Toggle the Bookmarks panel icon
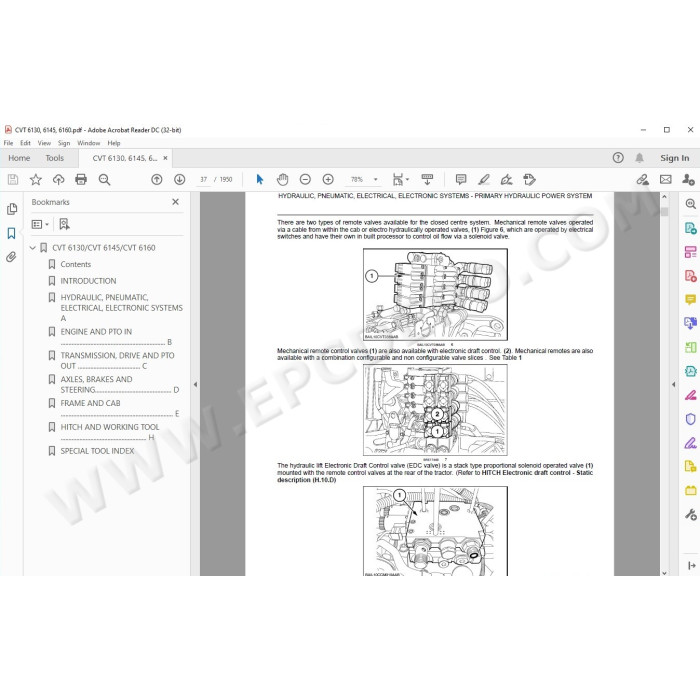 pos(12,233)
